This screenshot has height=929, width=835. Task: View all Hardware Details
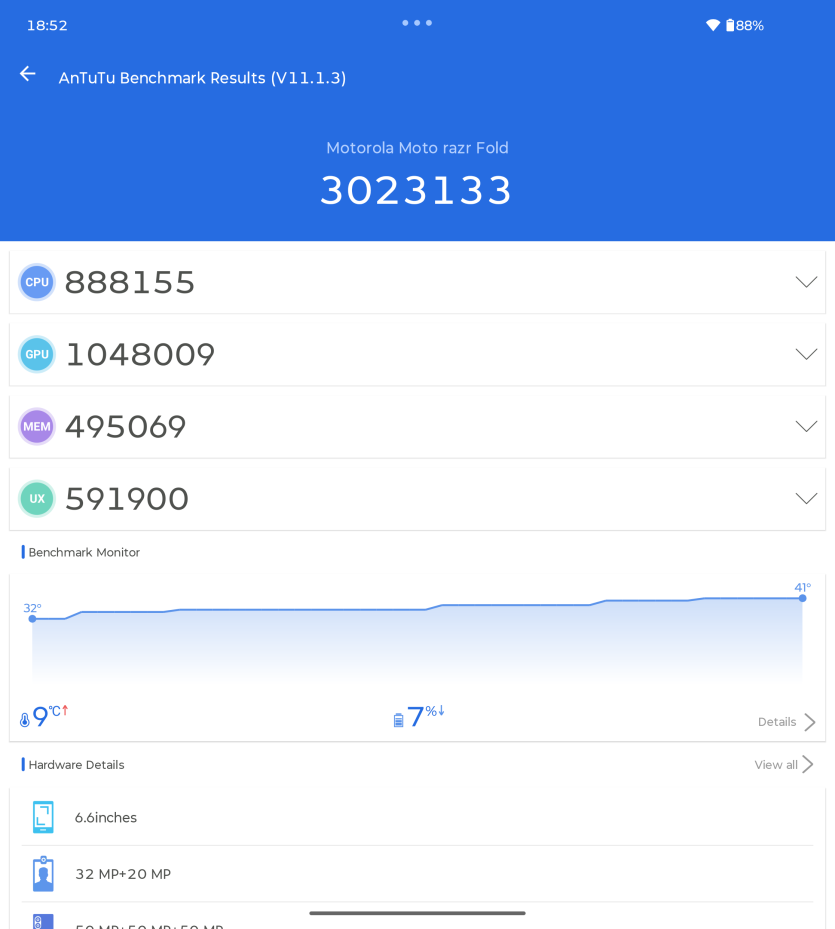(x=784, y=765)
